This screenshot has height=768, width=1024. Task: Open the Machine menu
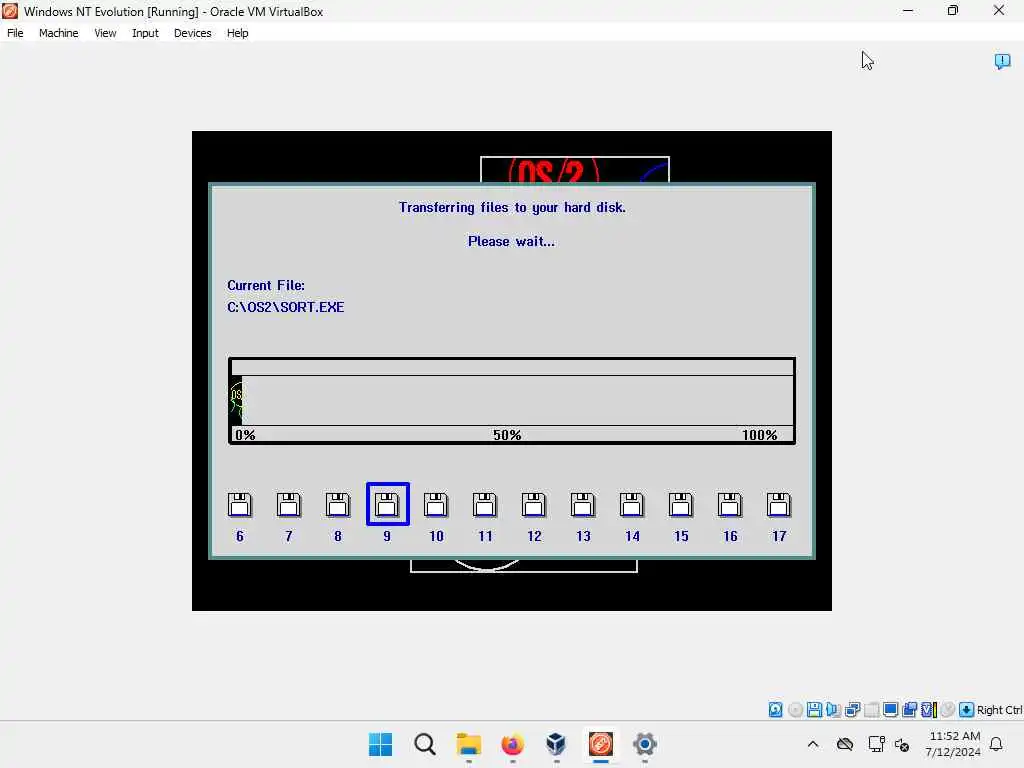click(58, 33)
